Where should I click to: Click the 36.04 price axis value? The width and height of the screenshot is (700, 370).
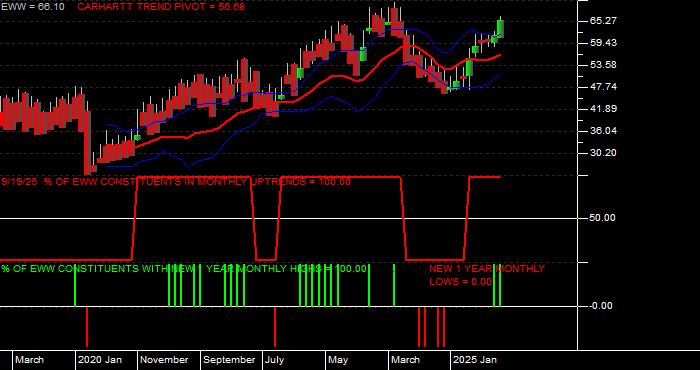[x=603, y=131]
